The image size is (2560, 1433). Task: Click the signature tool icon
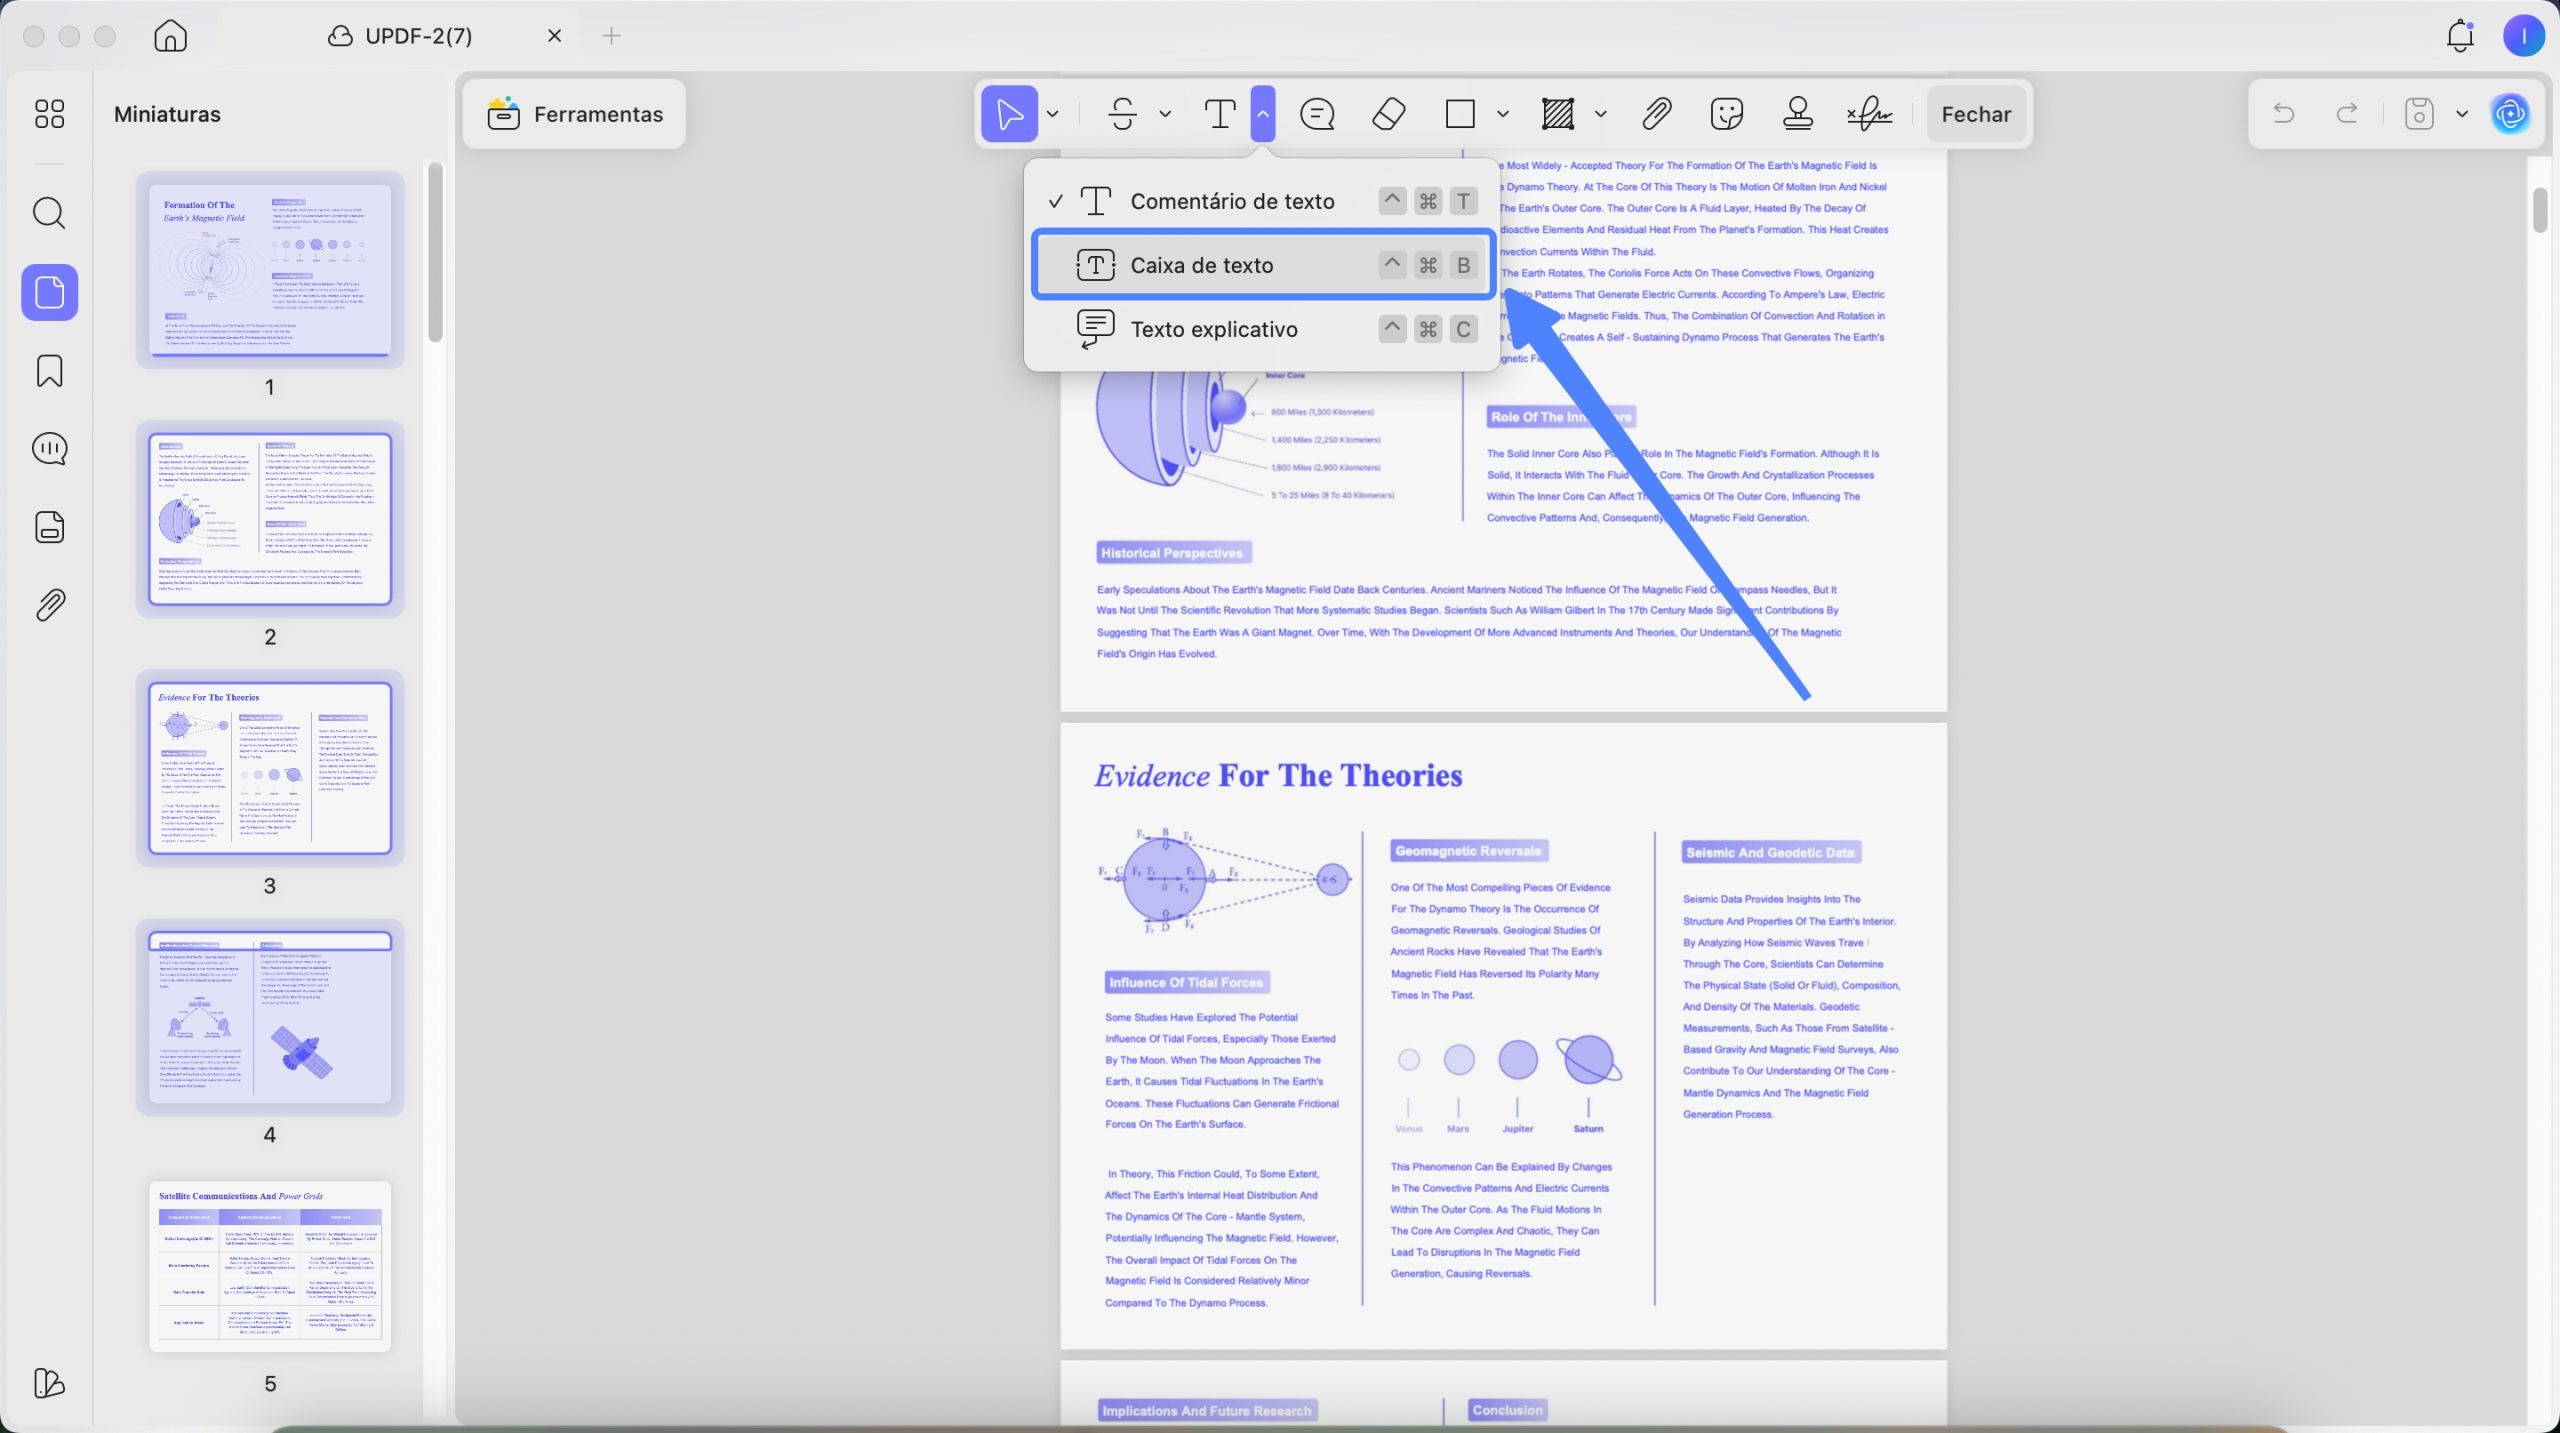1869,114
